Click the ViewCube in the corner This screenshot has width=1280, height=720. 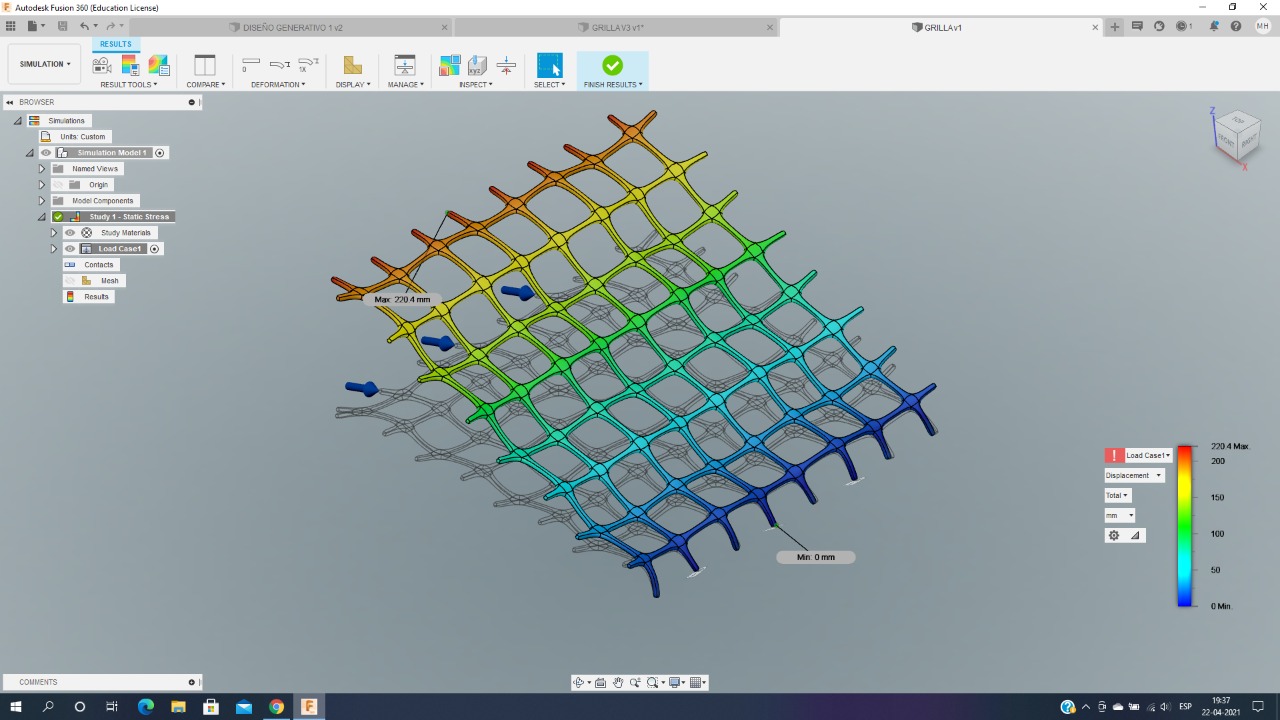[1236, 133]
